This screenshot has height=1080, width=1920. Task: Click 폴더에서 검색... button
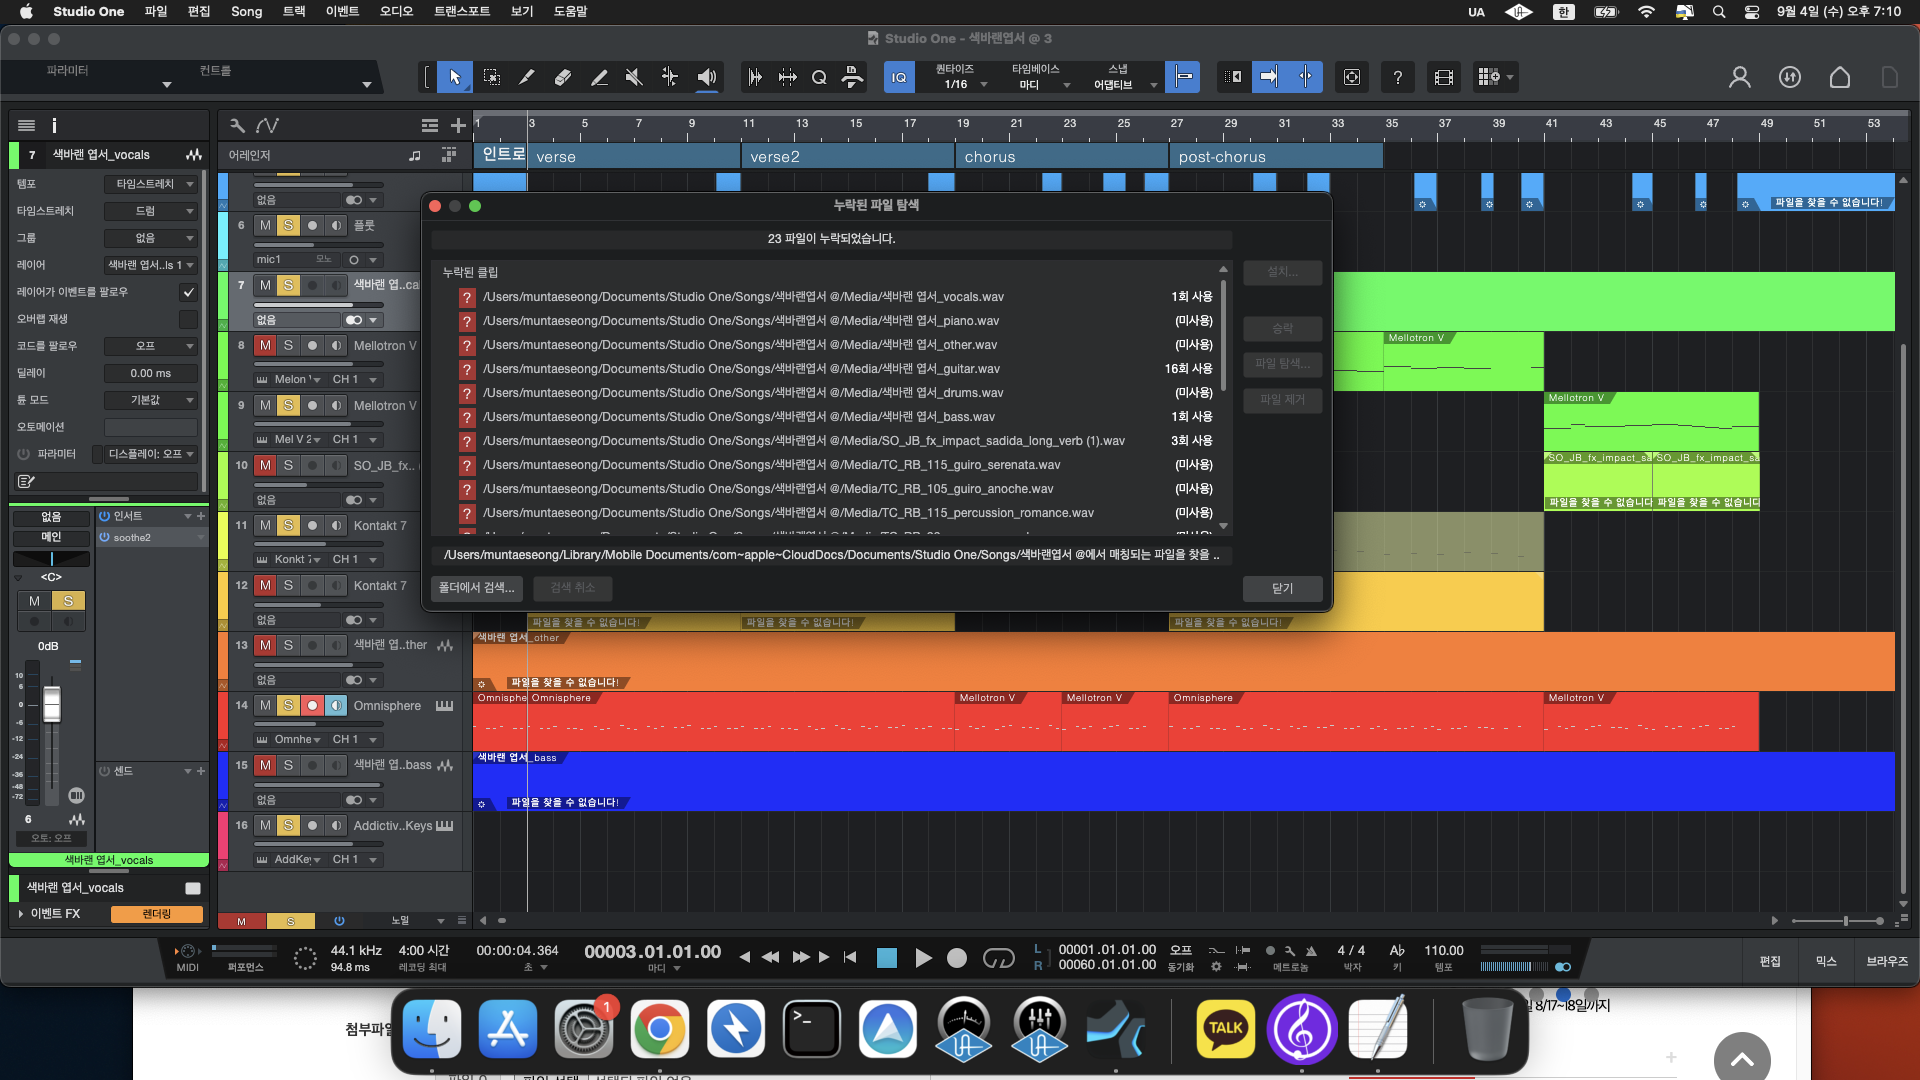(x=477, y=588)
